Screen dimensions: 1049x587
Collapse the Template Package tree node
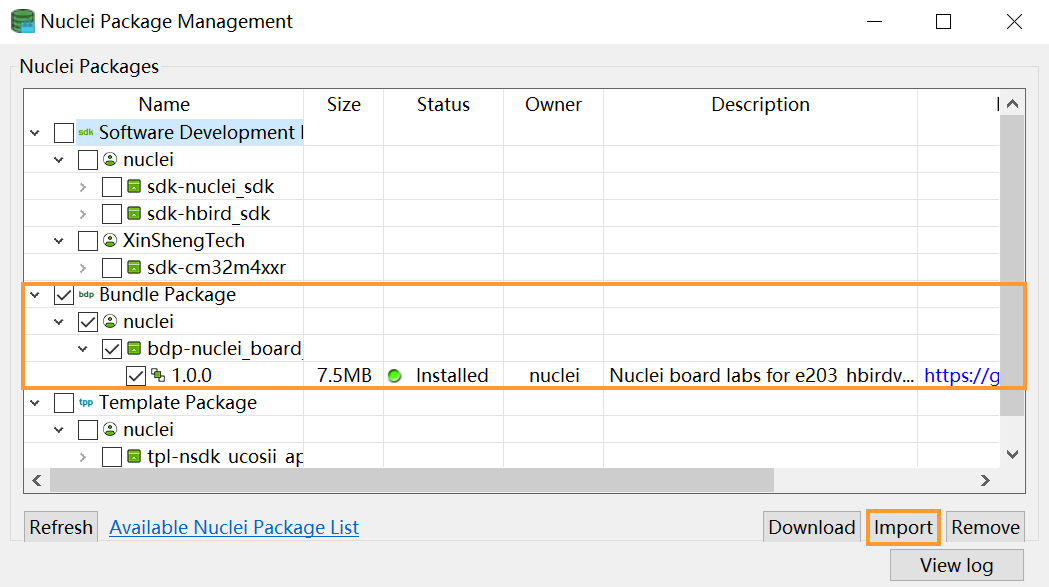click(x=35, y=403)
